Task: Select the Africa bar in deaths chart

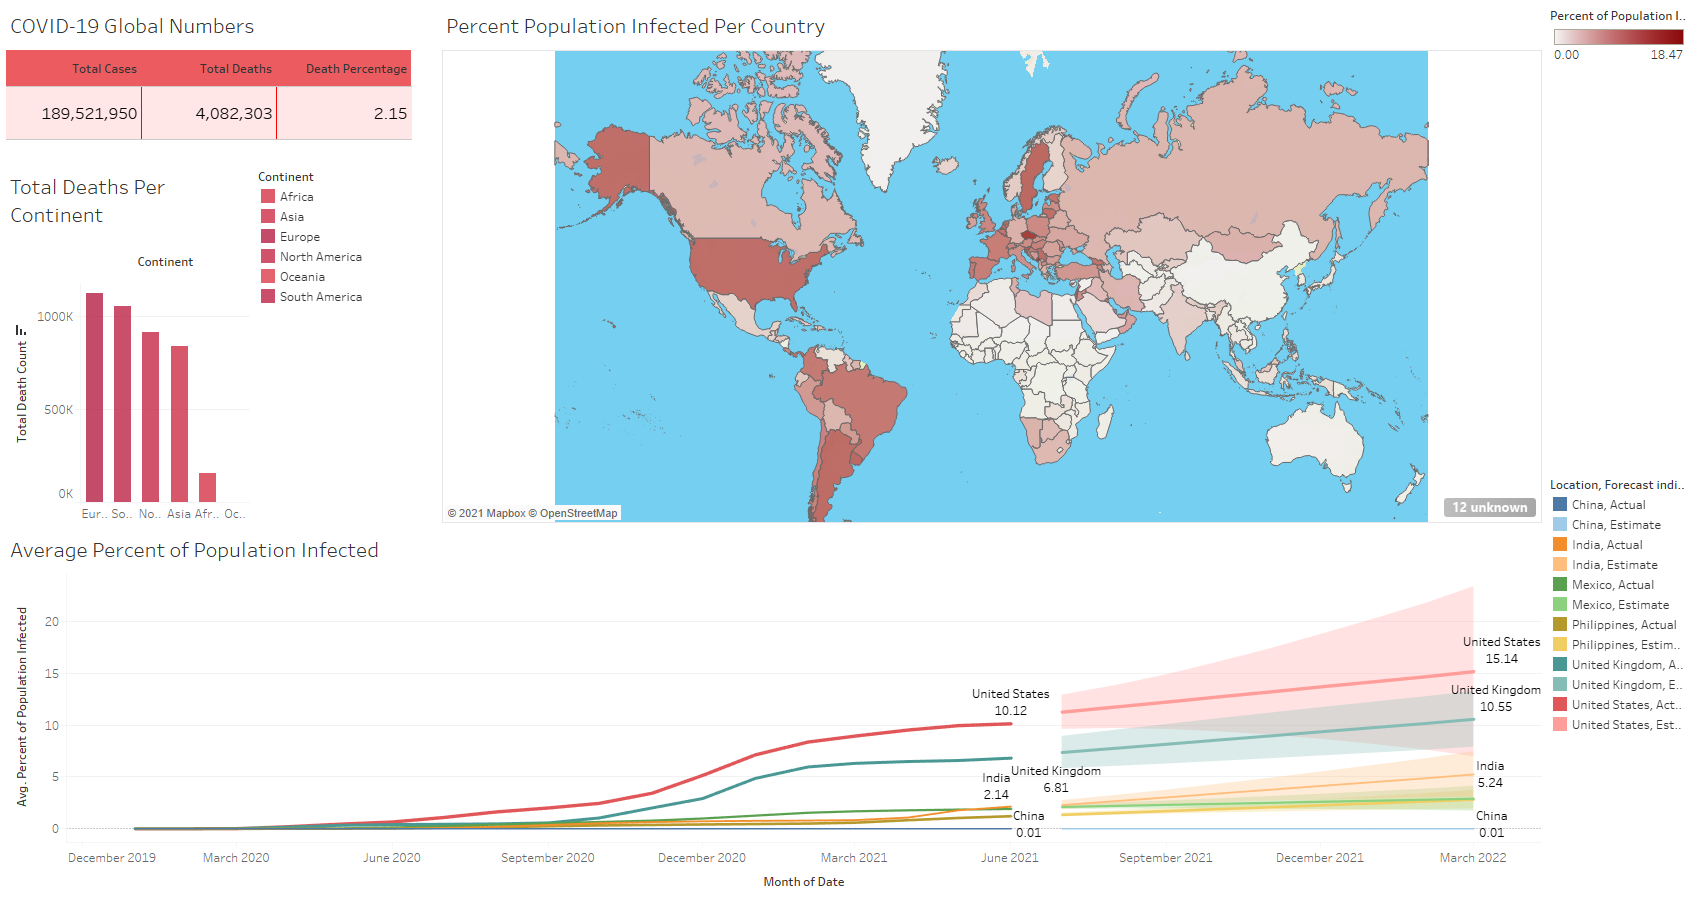Action: click(207, 487)
